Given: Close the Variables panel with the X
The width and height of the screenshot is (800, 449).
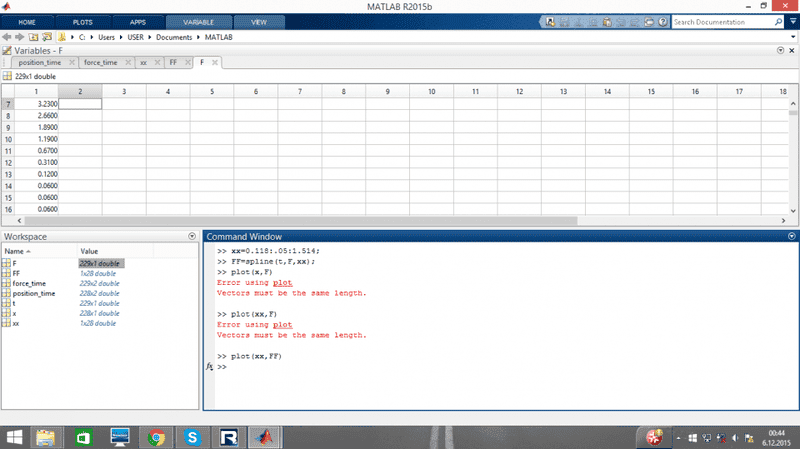Looking at the screenshot, I should tap(791, 50).
